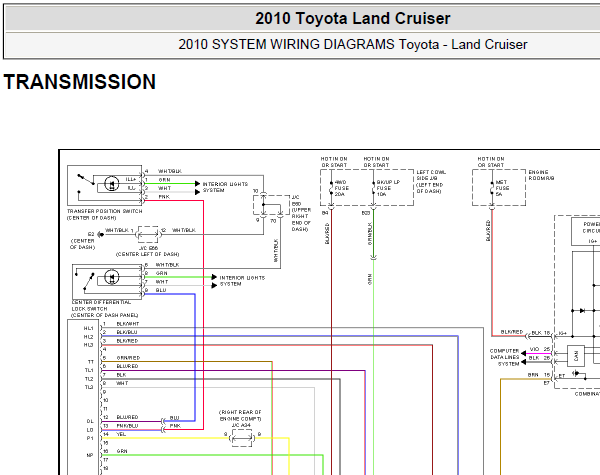This screenshot has width=600, height=475.
Task: Click 'HOT IN ON OR START' above MET fuse
Action: [x=491, y=162]
